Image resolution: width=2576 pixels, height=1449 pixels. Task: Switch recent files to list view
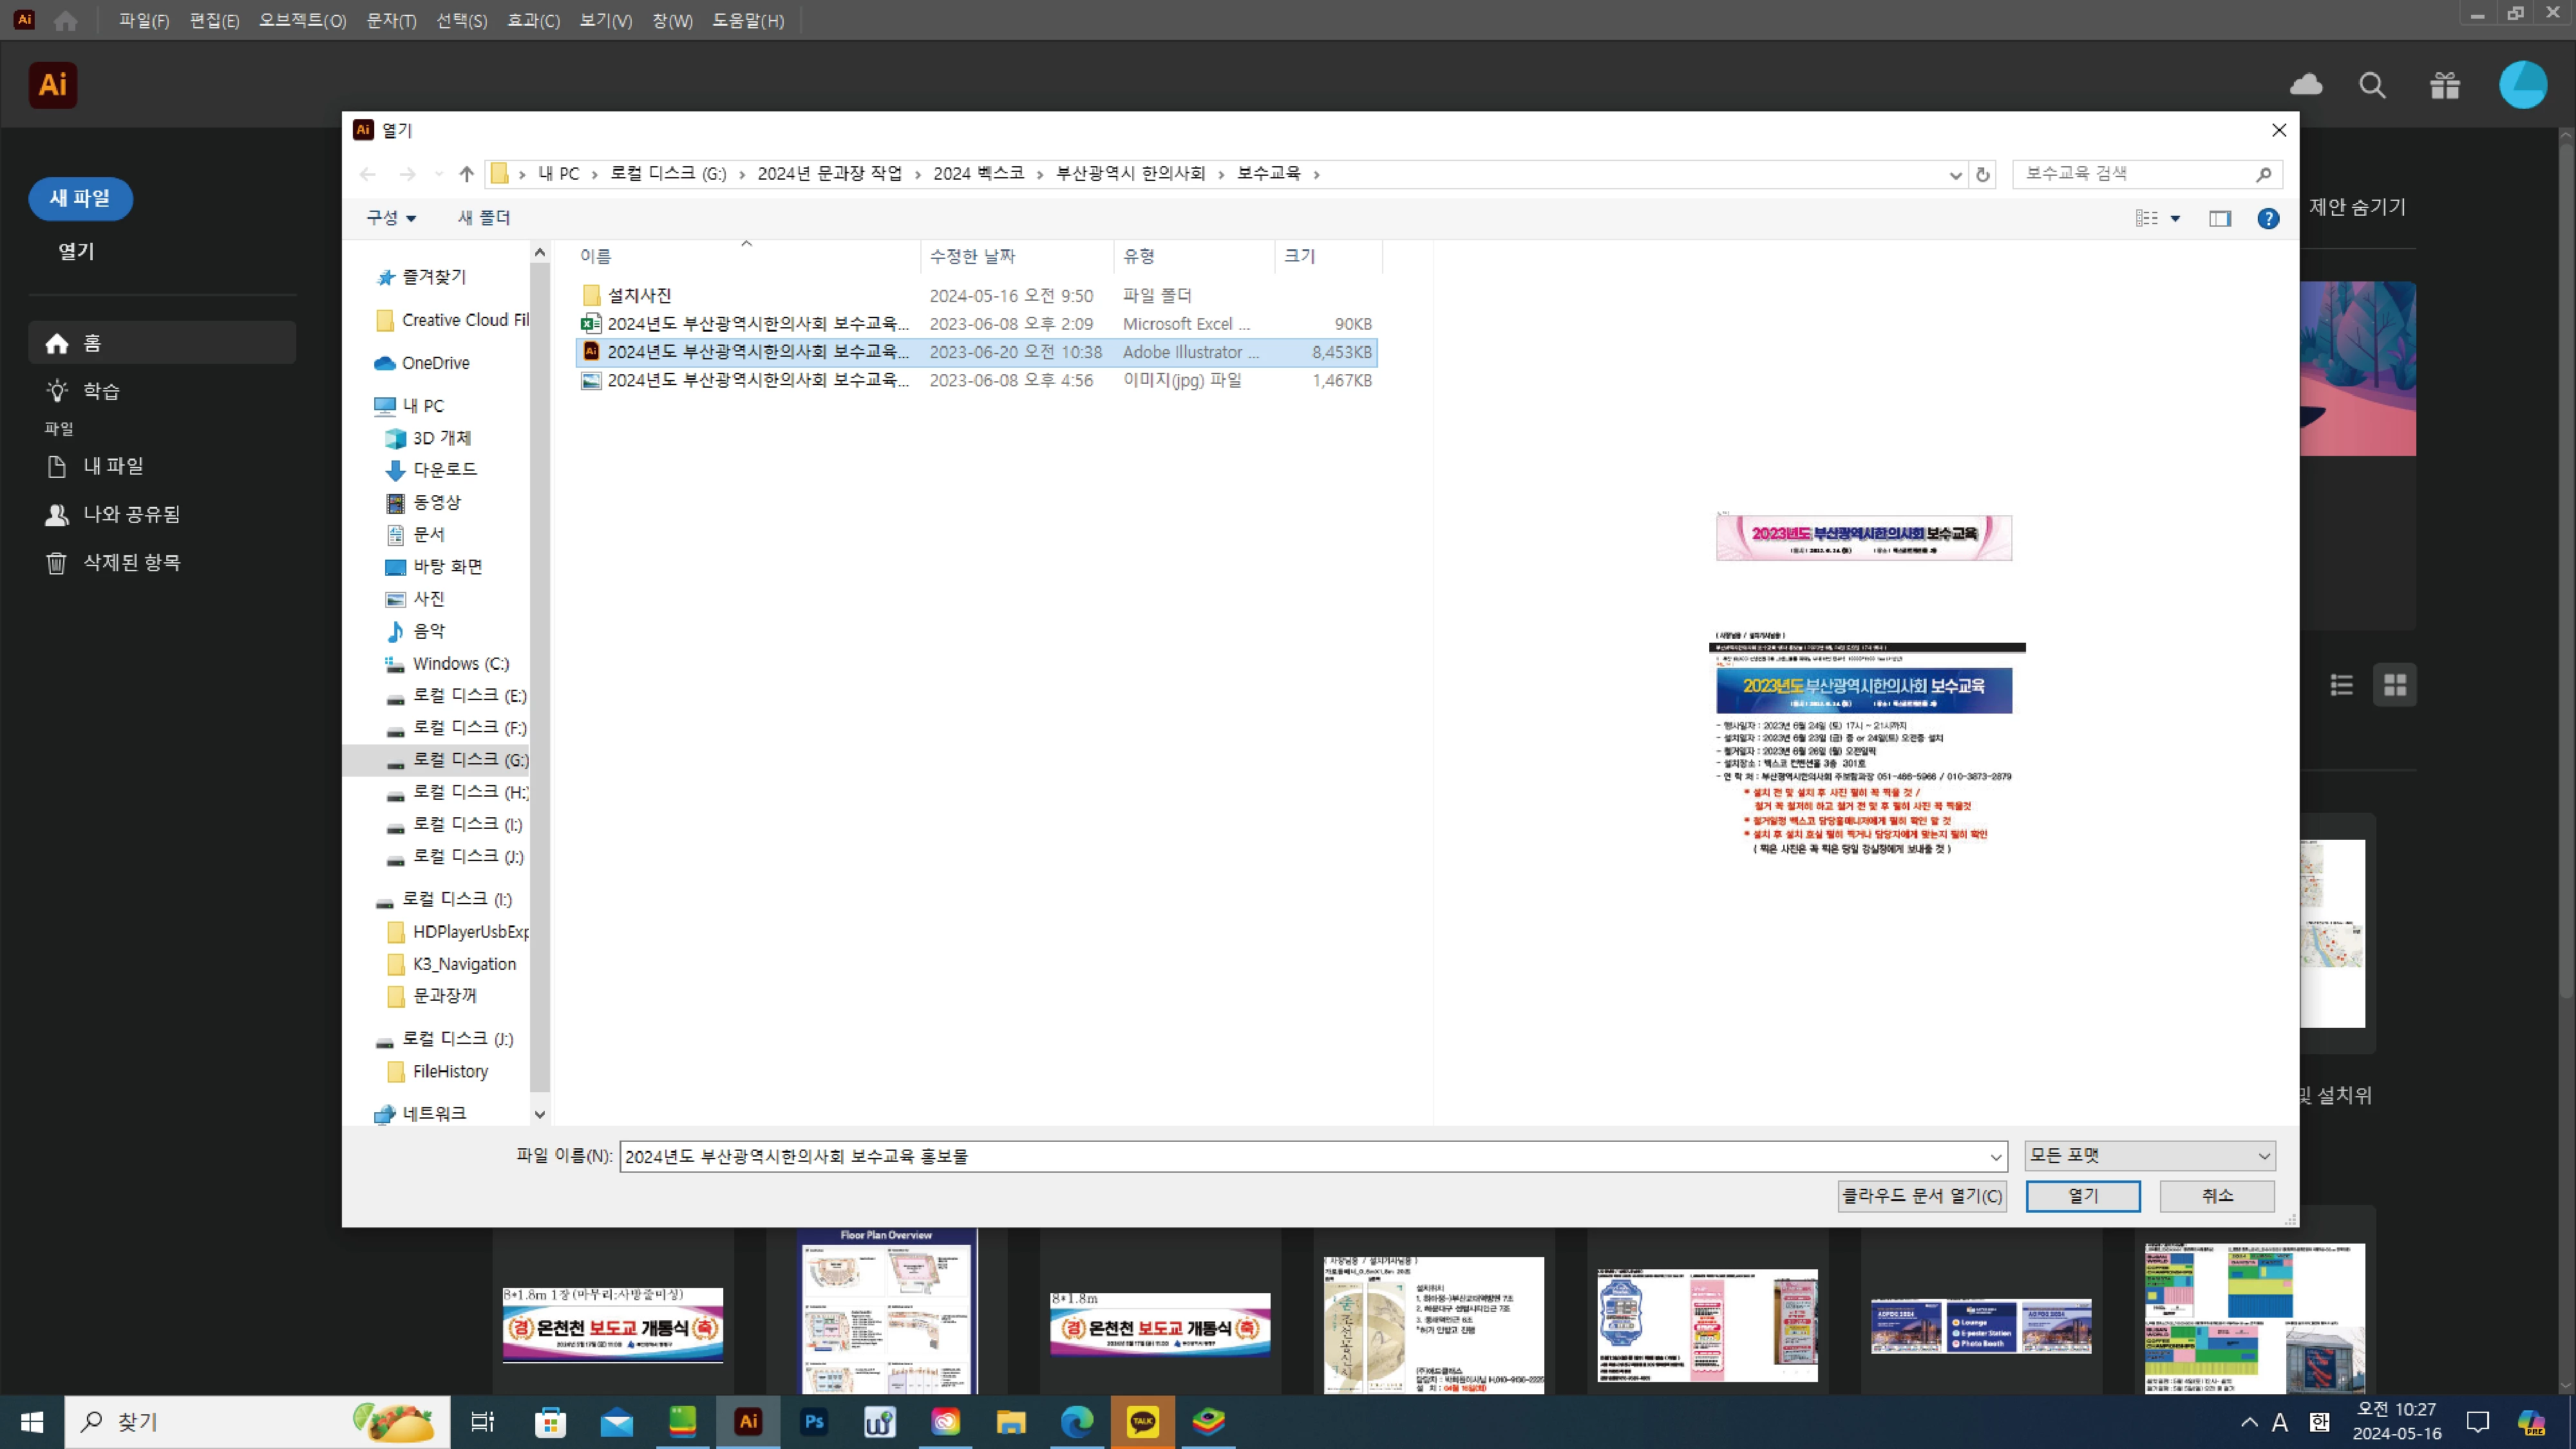coord(2341,685)
